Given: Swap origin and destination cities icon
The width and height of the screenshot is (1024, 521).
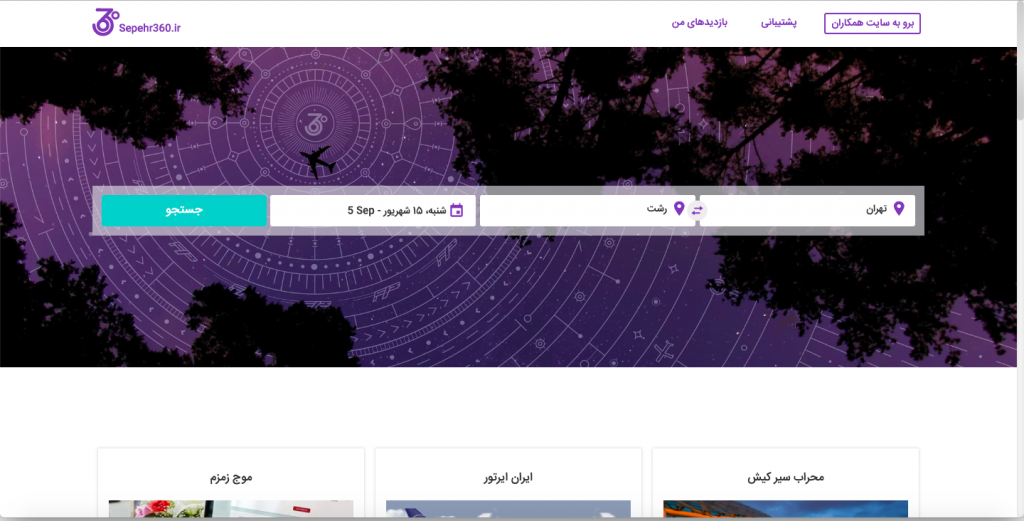Looking at the screenshot, I should tap(697, 210).
